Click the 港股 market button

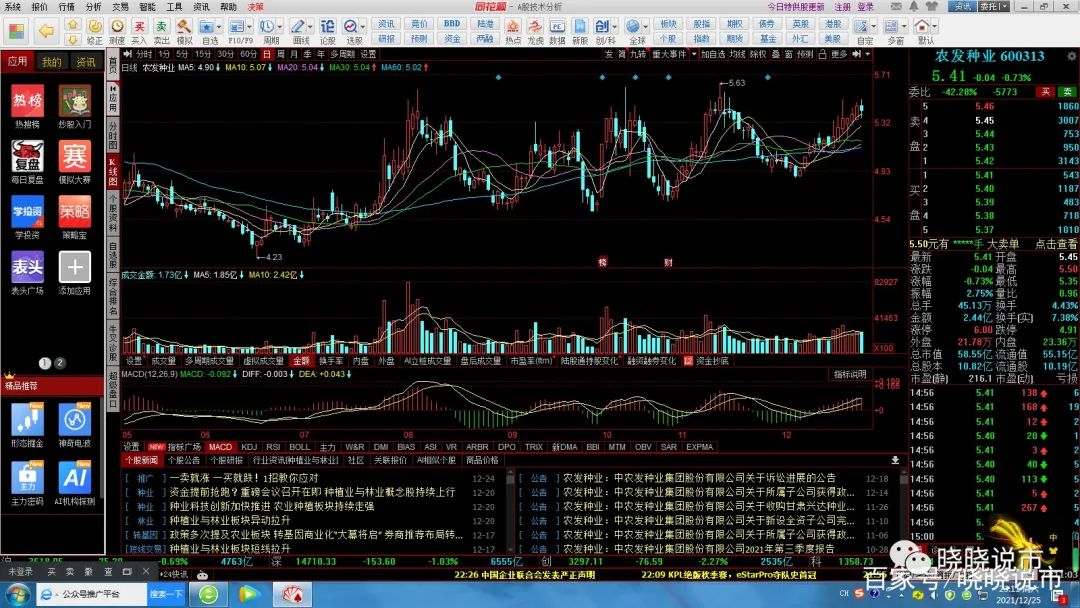pos(833,23)
